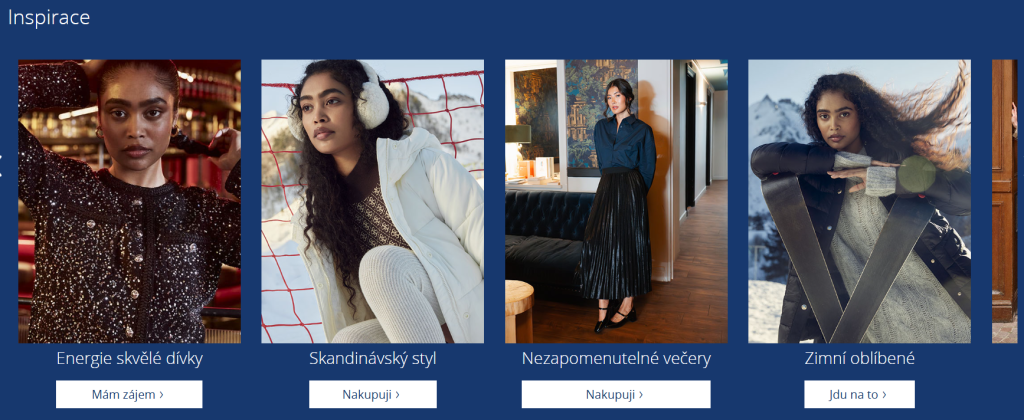Open the Energie skvělé dívky title link
This screenshot has height=420, width=1024.
(x=129, y=359)
